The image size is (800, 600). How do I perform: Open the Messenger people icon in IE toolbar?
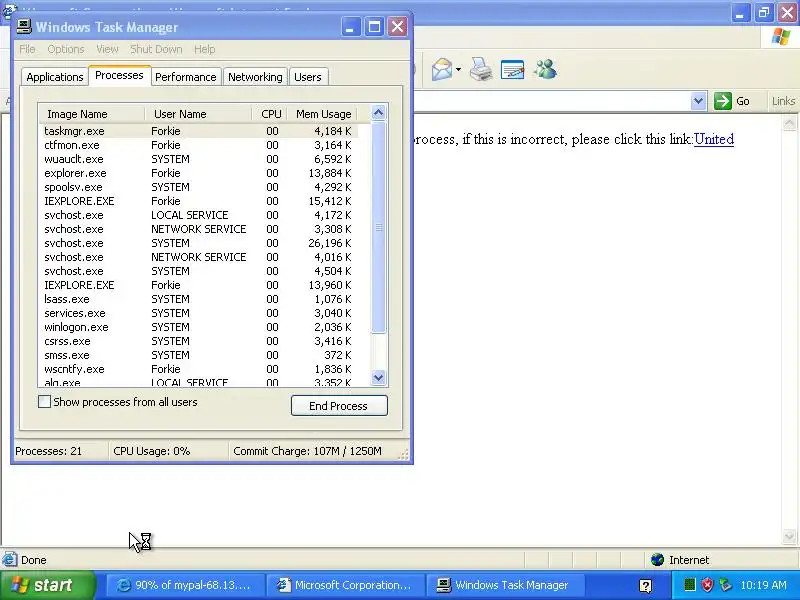point(545,69)
